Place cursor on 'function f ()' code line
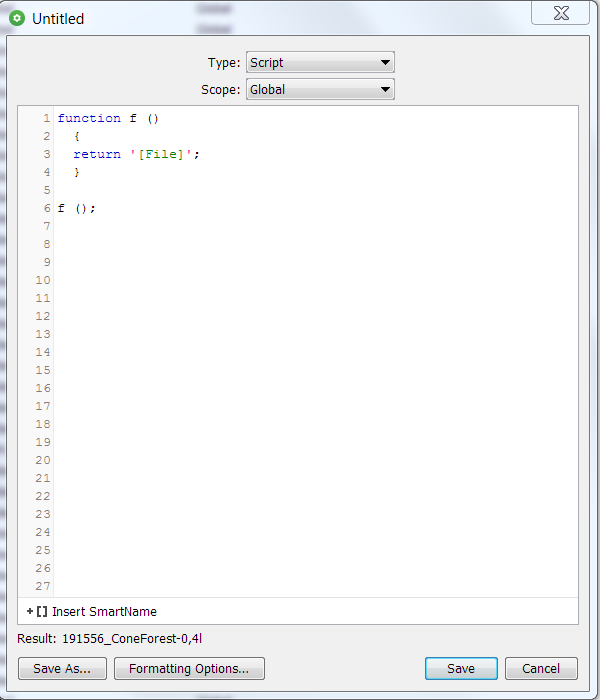600x700 pixels. [108, 118]
